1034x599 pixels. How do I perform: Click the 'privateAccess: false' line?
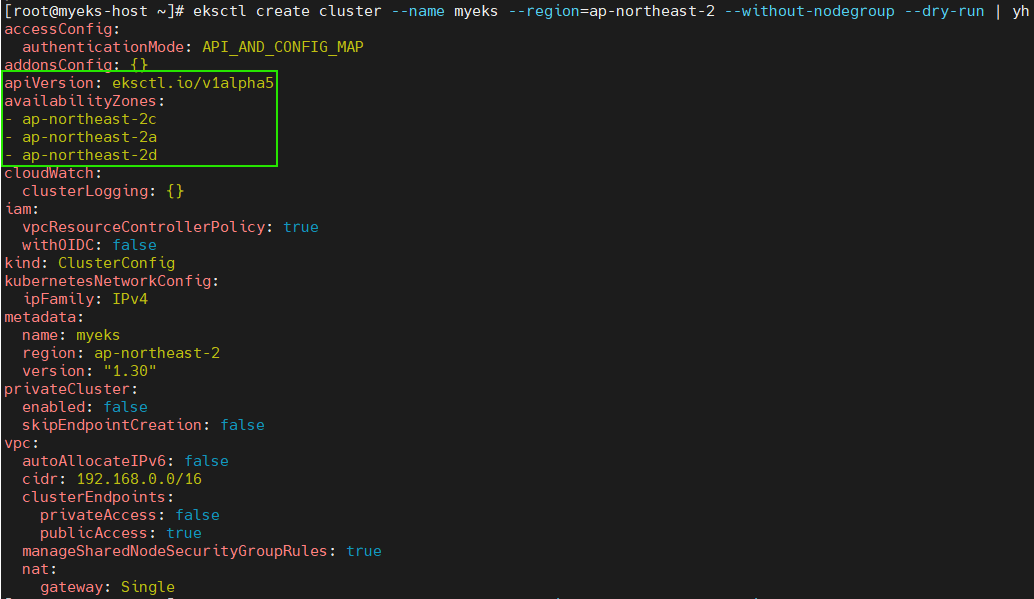point(129,515)
